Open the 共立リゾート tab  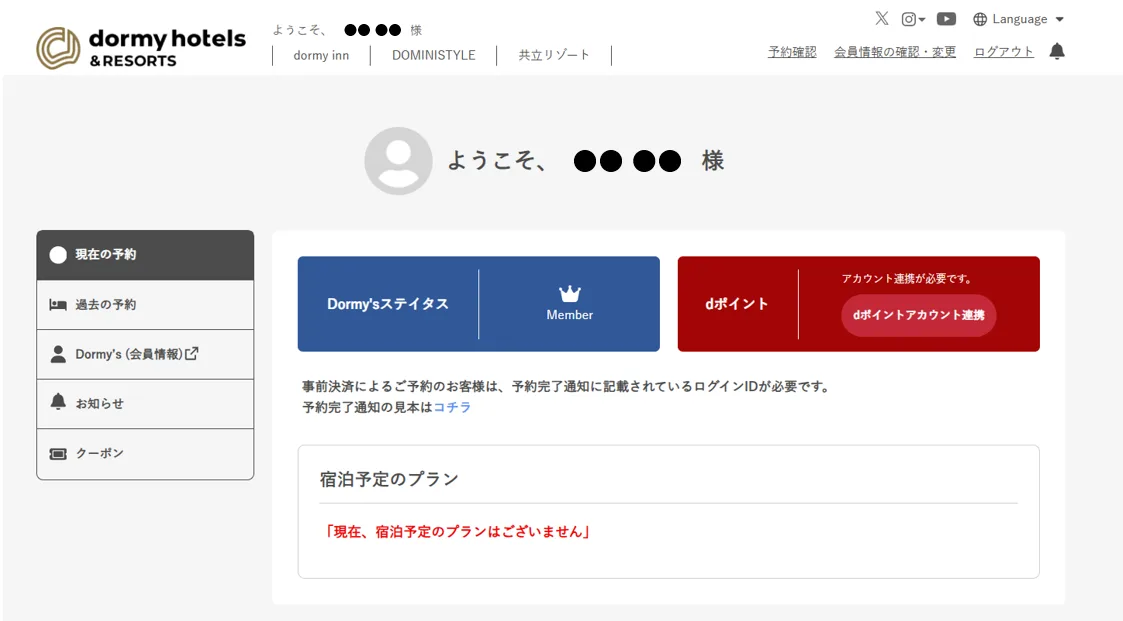[x=554, y=55]
